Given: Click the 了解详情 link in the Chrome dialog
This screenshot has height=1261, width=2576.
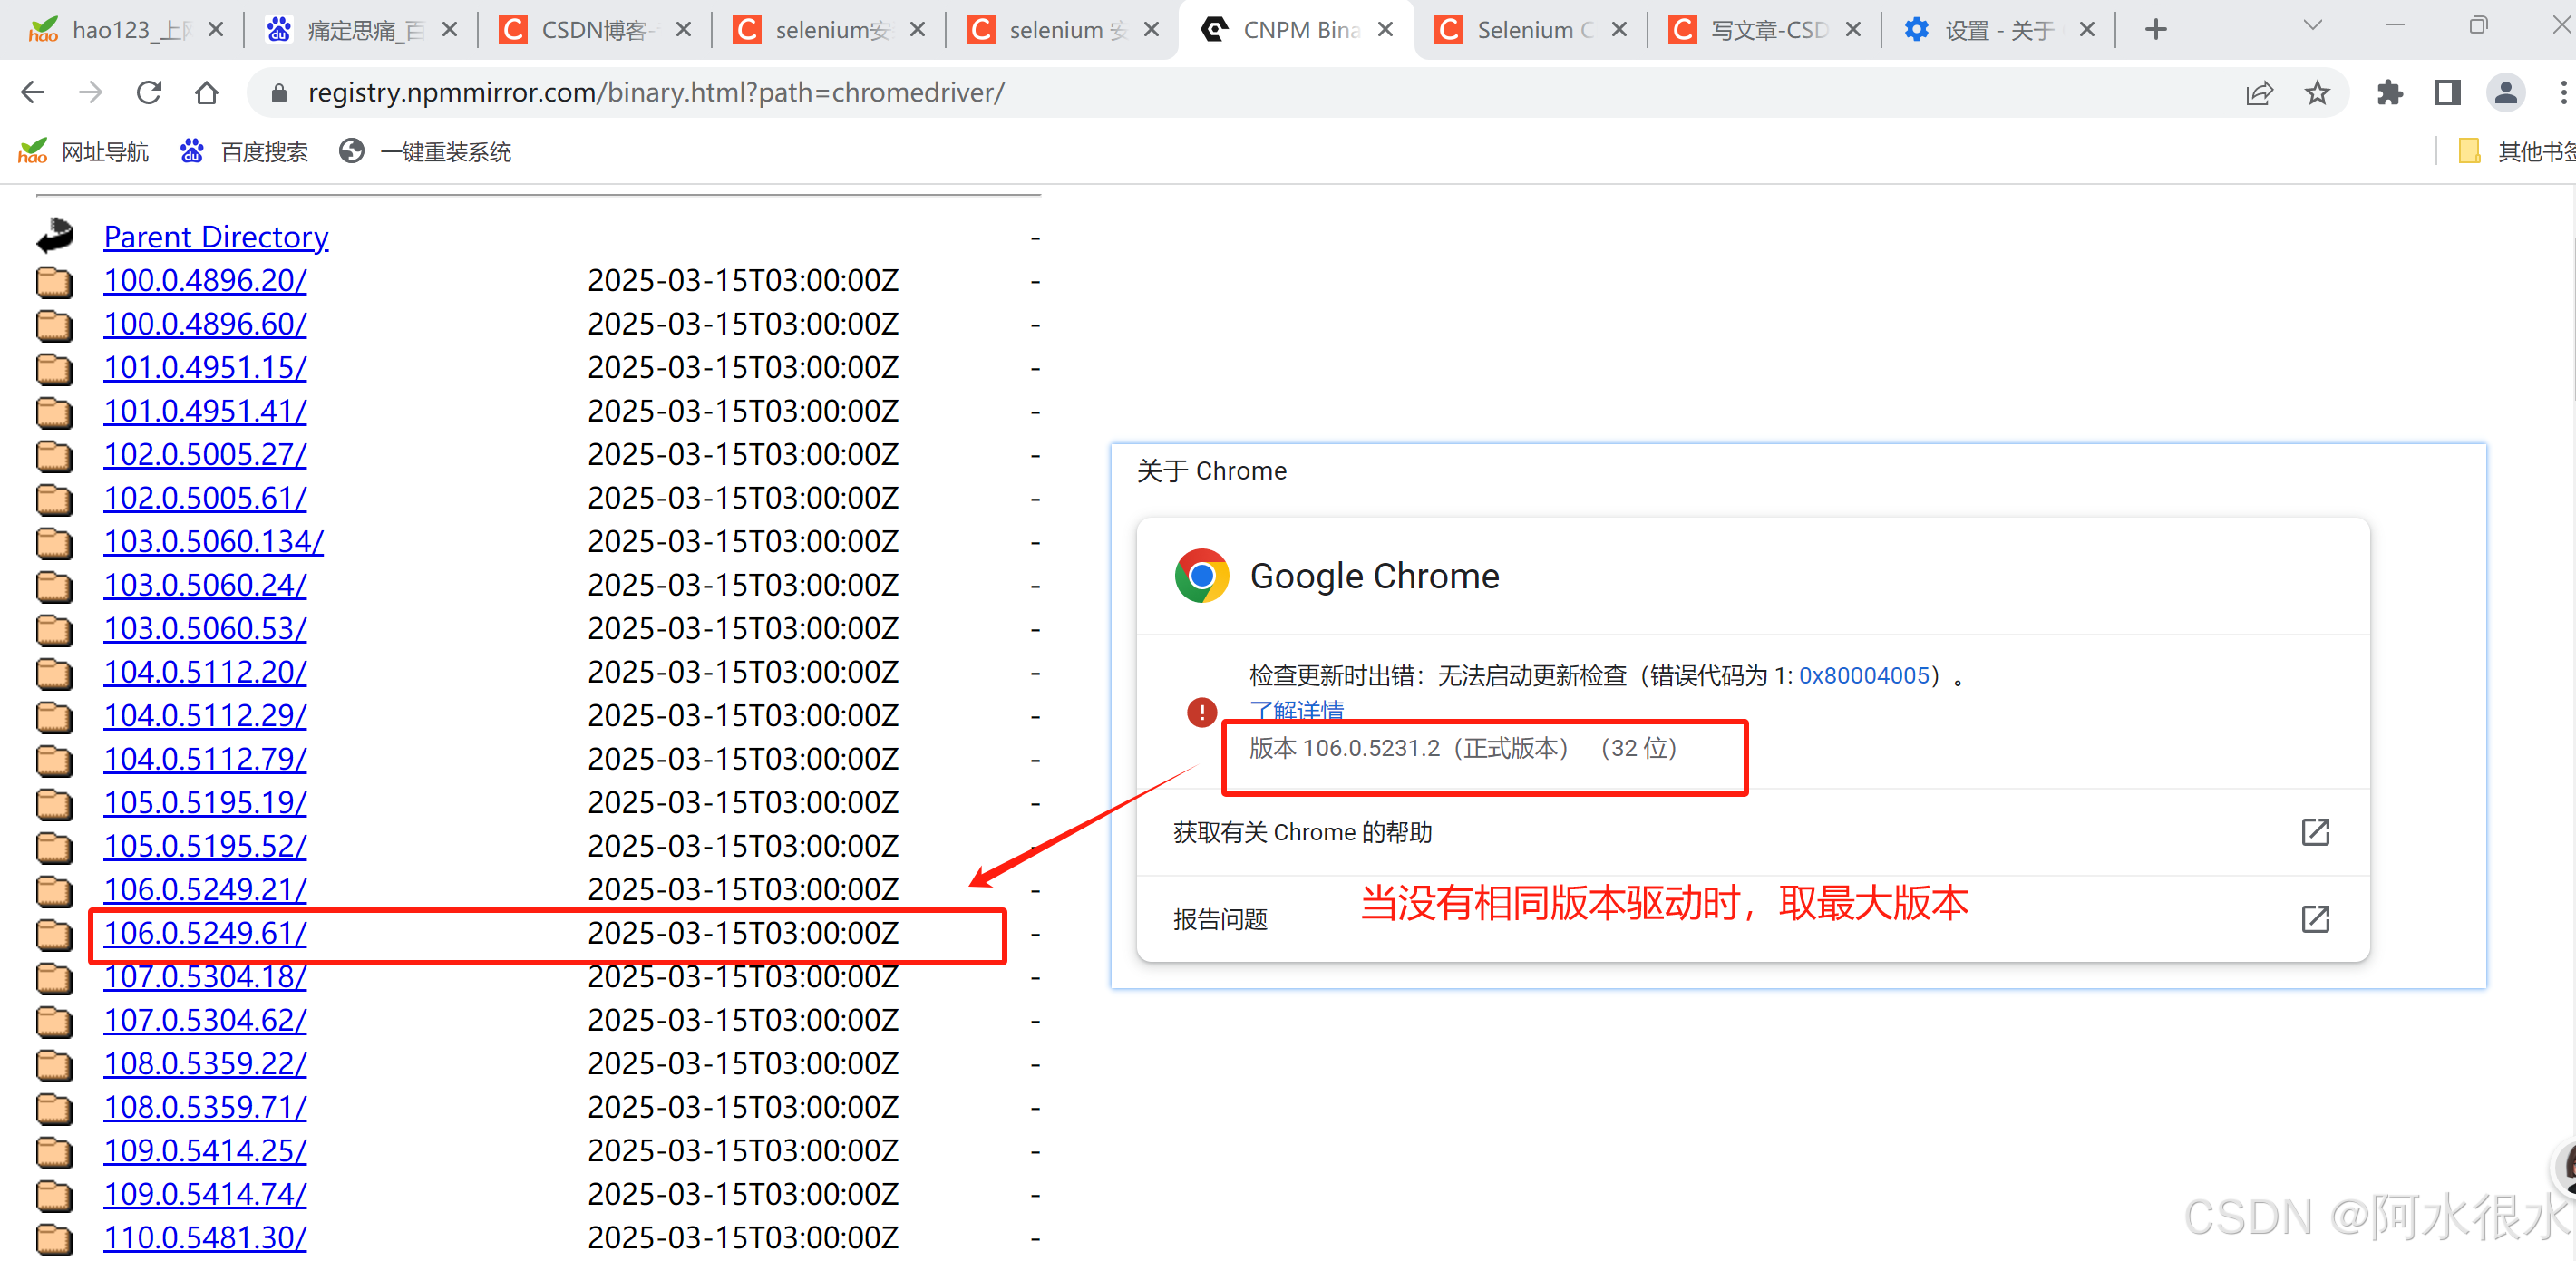Looking at the screenshot, I should [1296, 711].
